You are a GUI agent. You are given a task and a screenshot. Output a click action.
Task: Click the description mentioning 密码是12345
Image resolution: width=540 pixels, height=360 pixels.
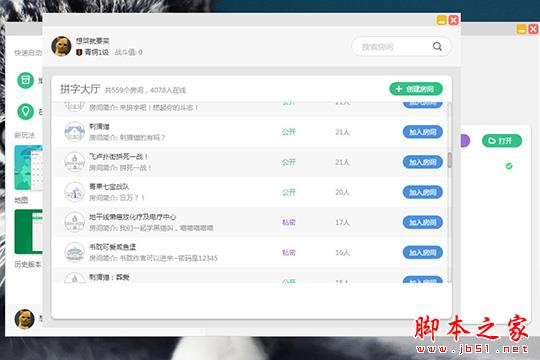[153, 258]
